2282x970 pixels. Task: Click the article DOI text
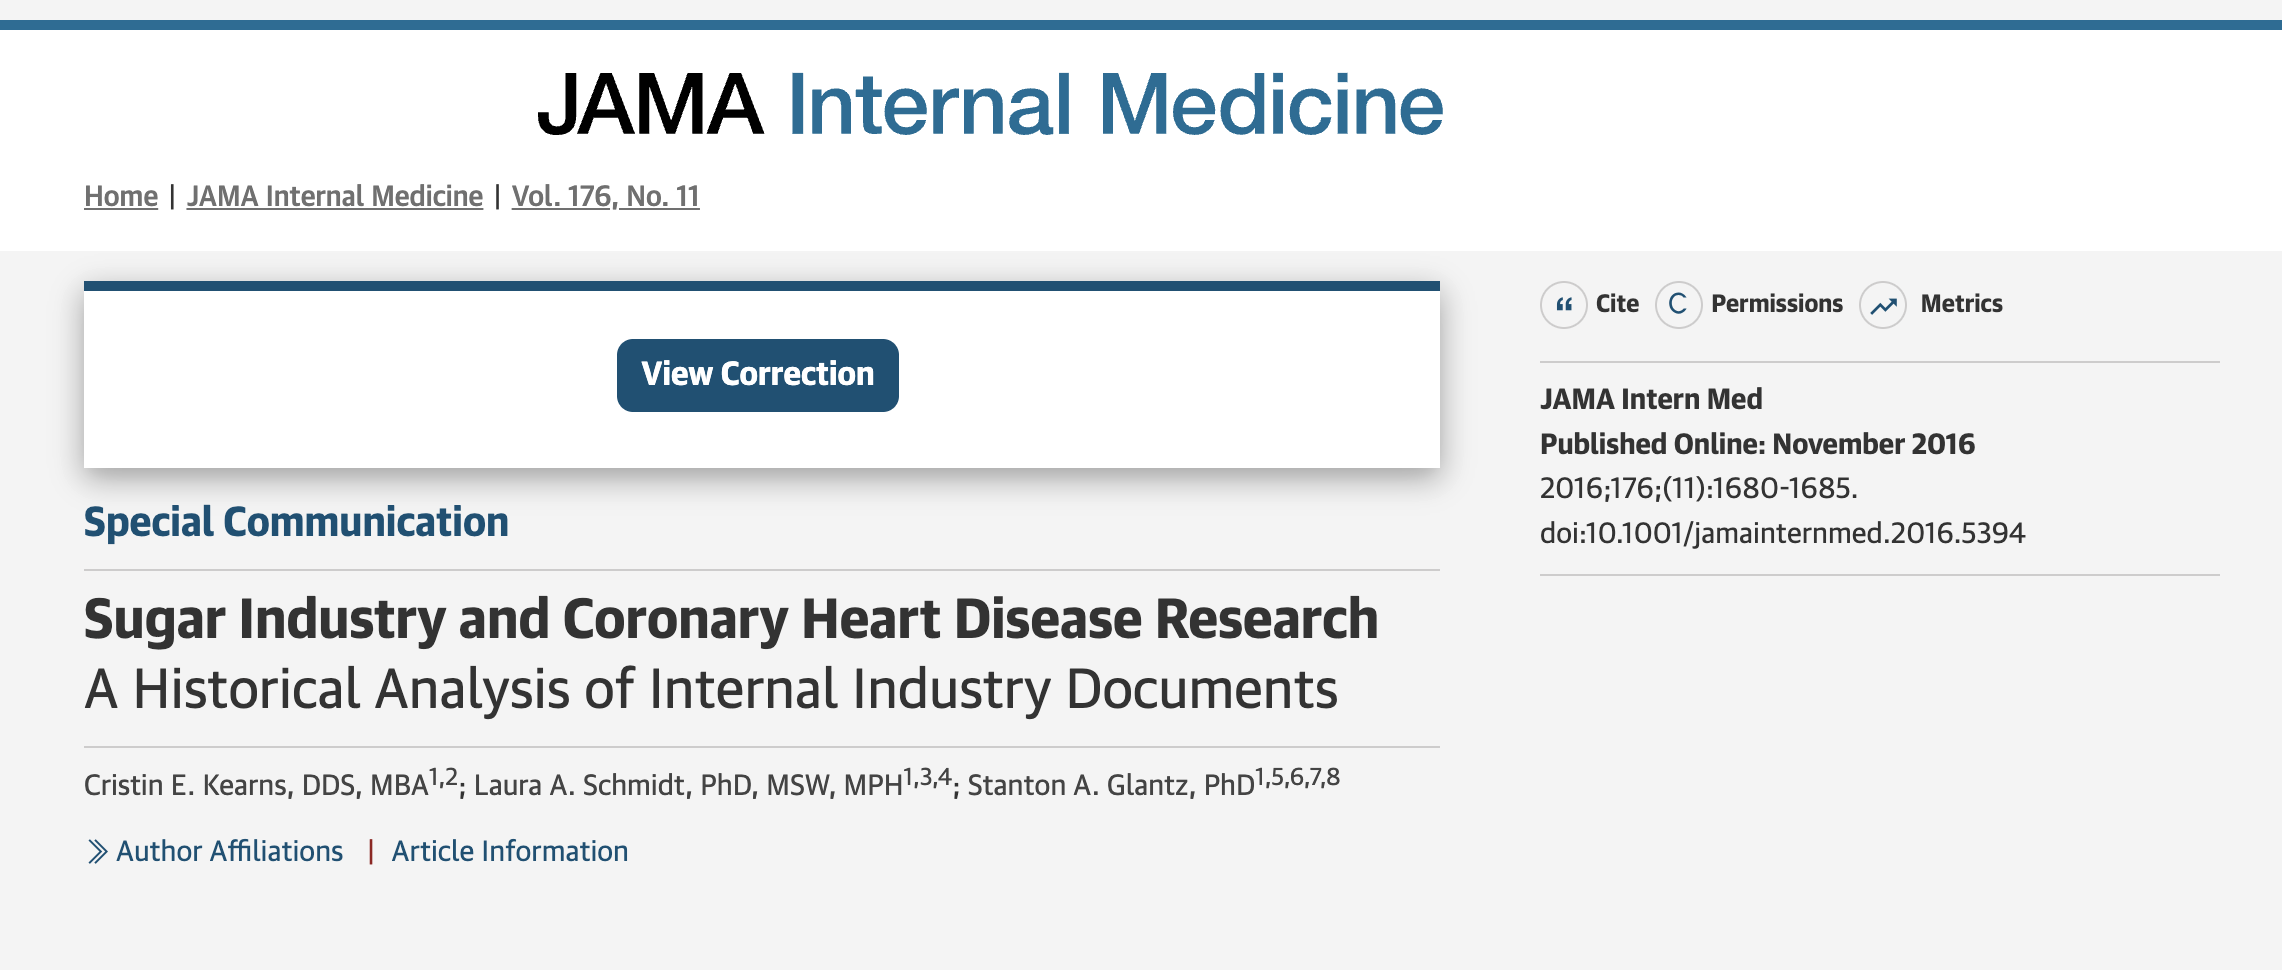click(1782, 533)
